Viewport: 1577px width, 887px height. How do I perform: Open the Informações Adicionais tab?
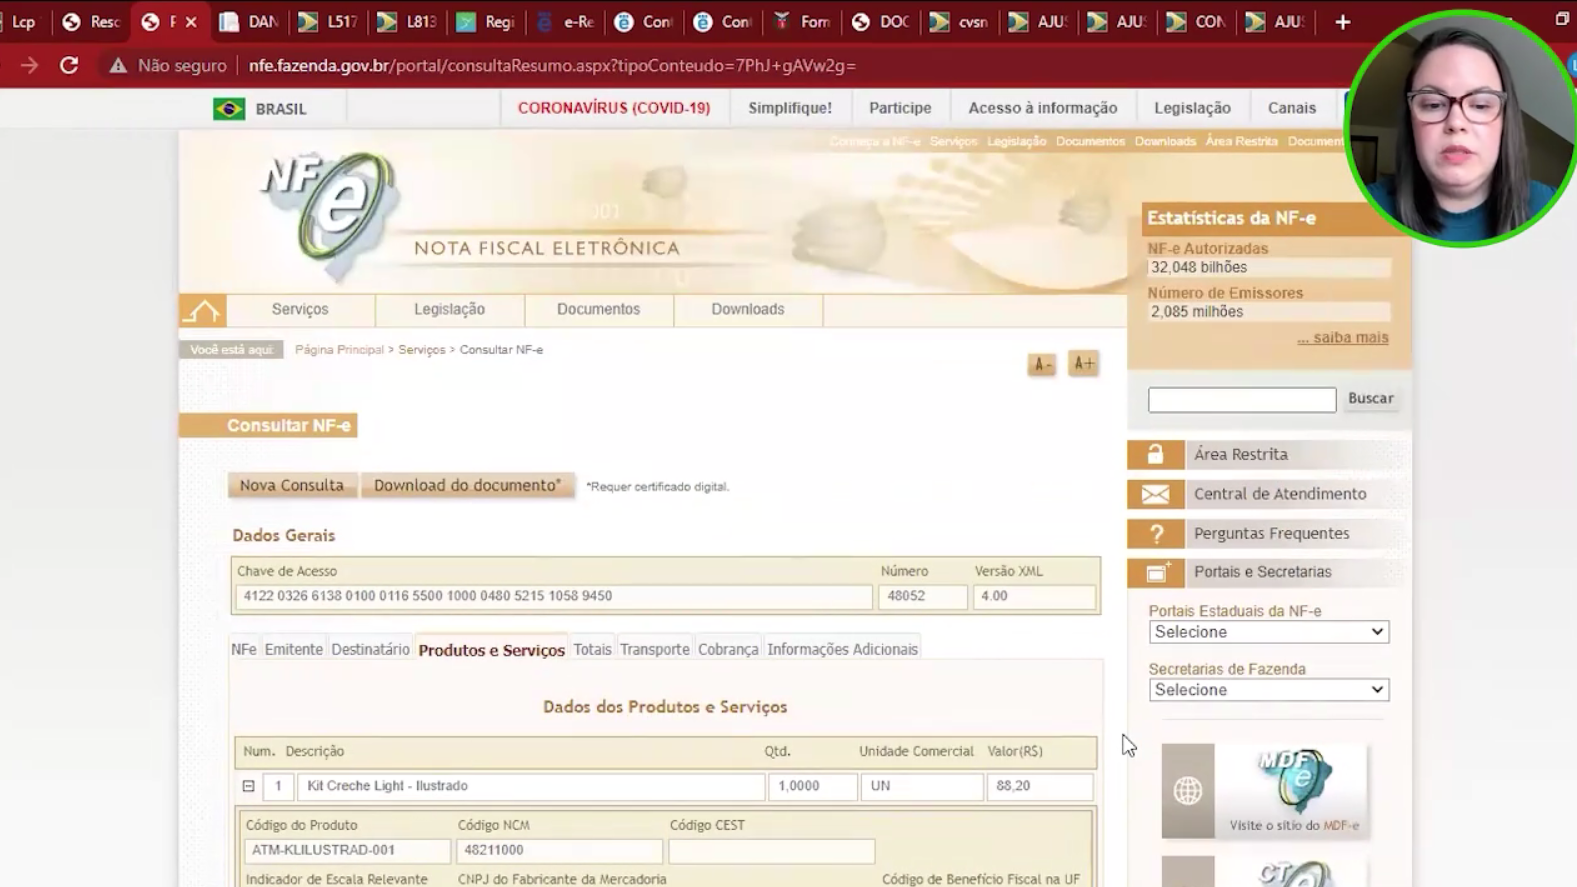(x=842, y=650)
